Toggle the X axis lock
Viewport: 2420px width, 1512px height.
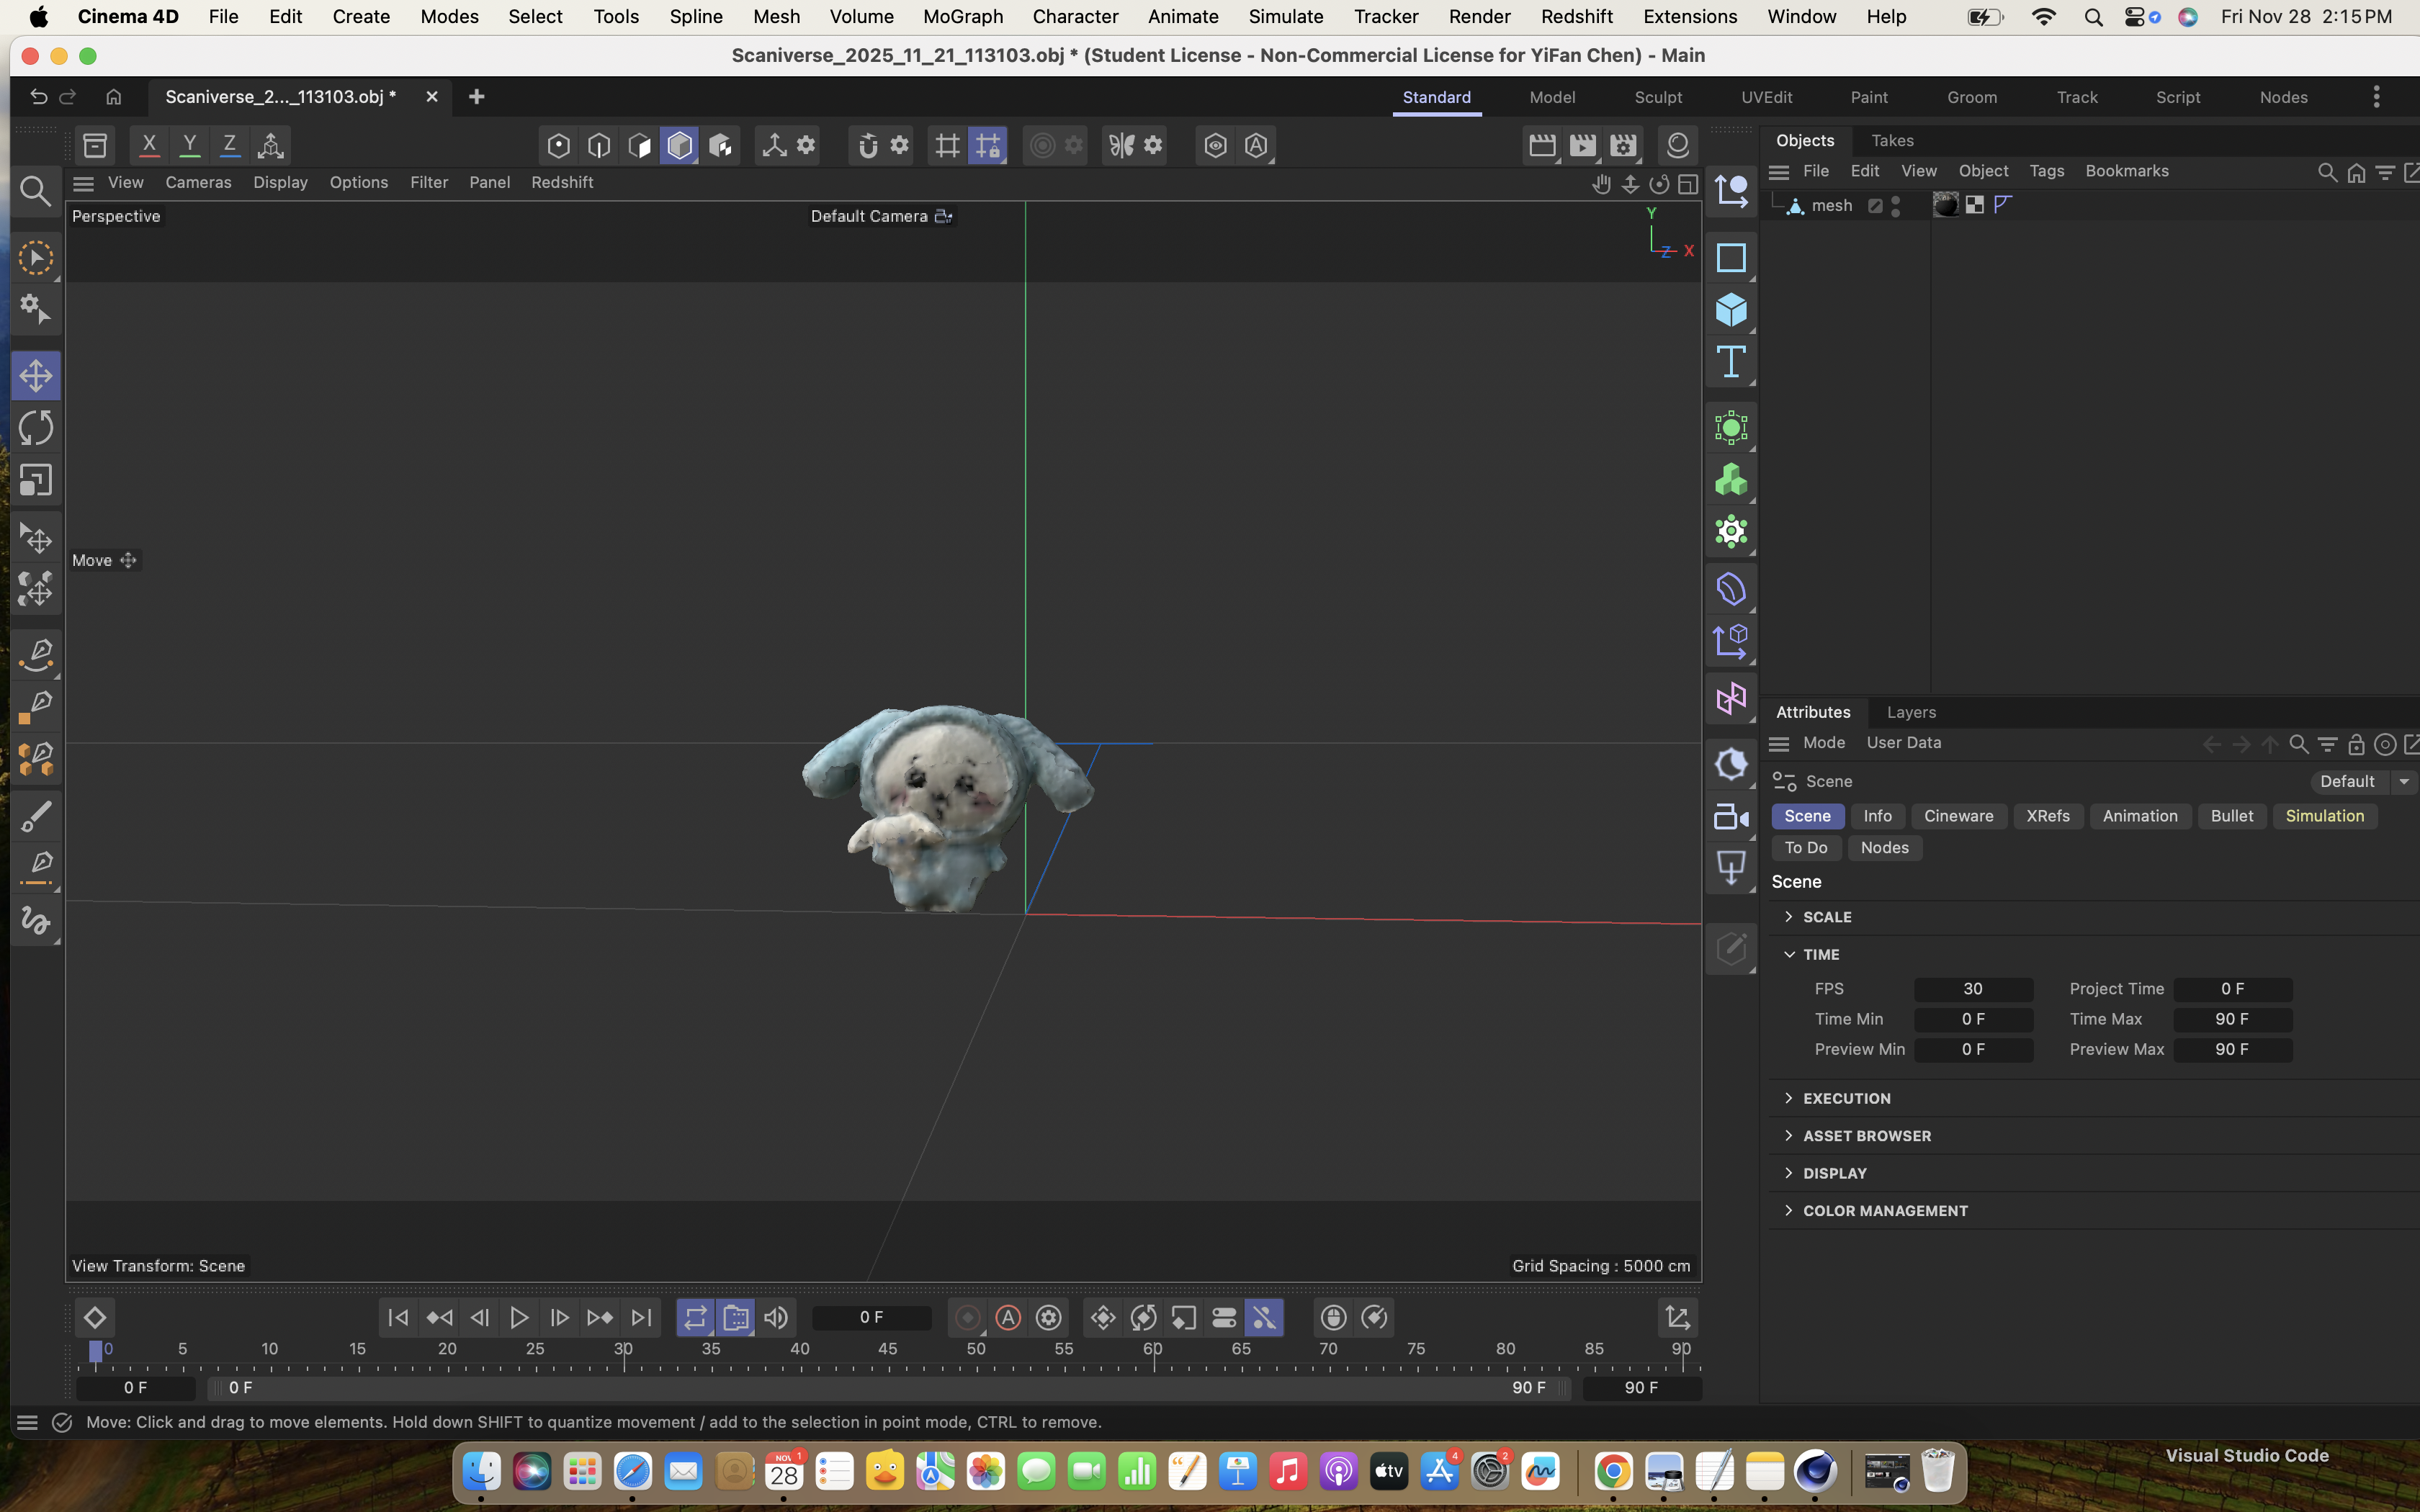pos(149,146)
